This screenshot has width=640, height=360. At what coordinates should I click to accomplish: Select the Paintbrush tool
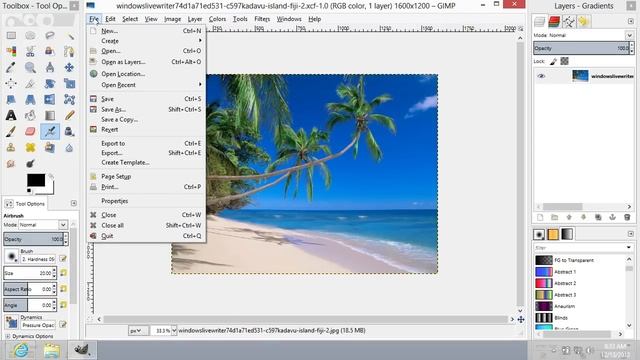click(x=11, y=131)
